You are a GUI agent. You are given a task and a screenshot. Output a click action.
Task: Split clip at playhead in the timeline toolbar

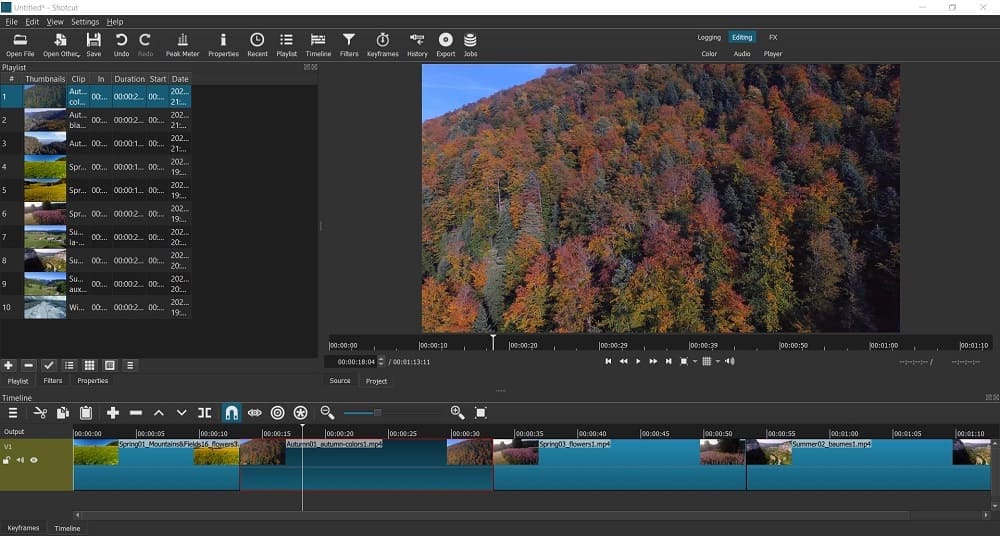click(205, 413)
